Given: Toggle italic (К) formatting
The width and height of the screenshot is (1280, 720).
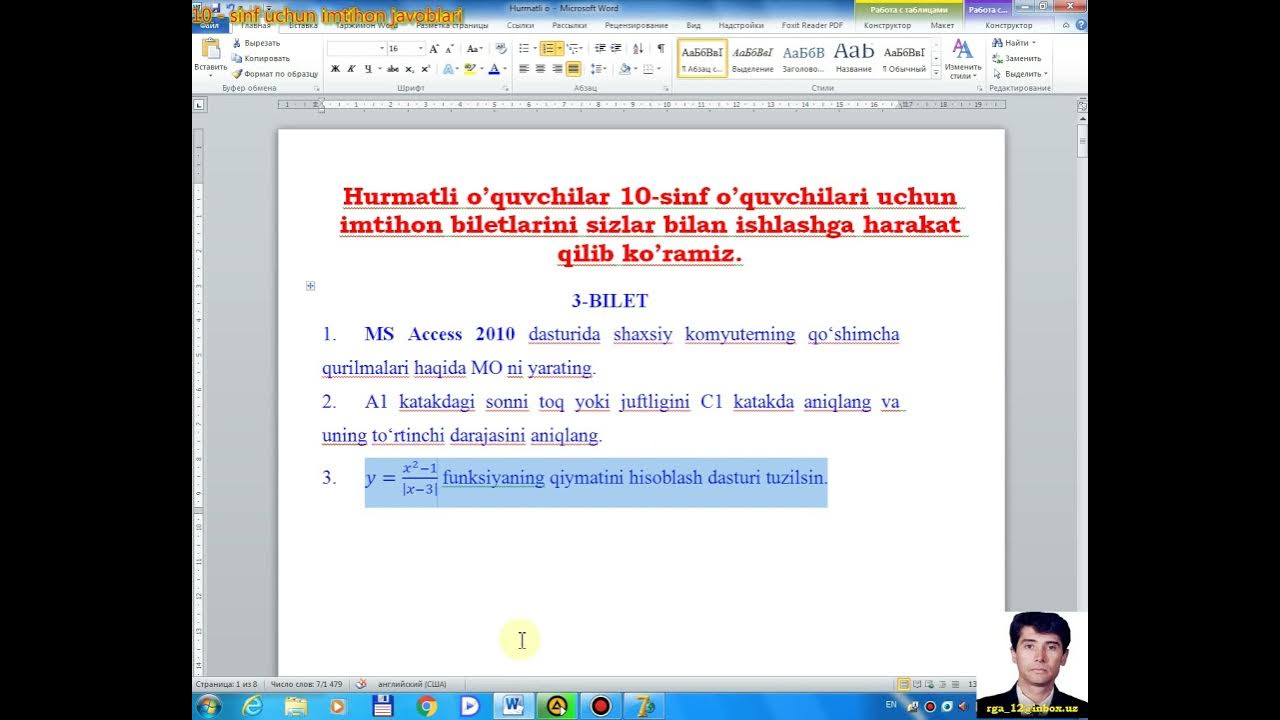Looking at the screenshot, I should pos(351,69).
